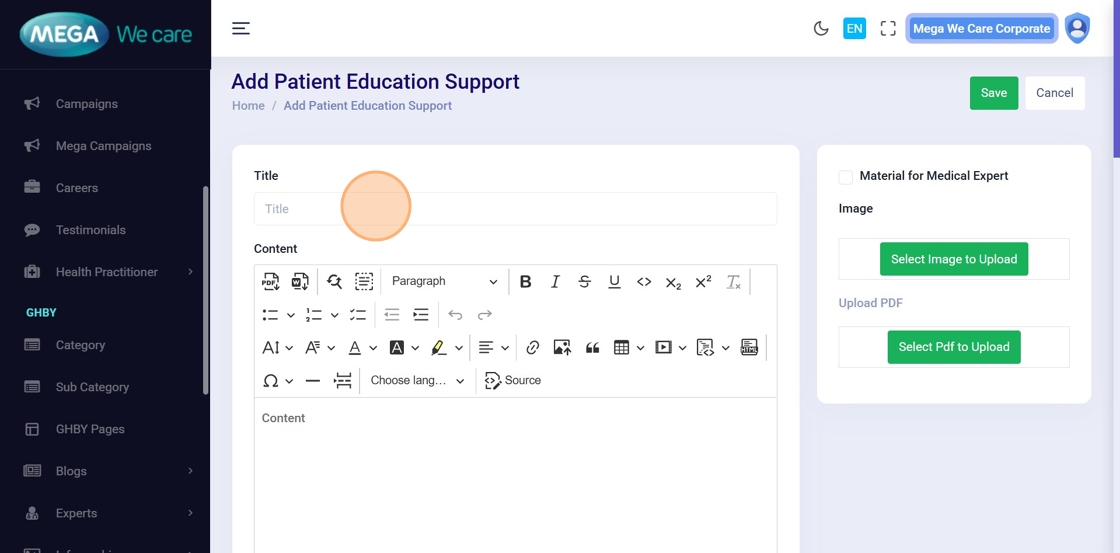Increase indent in the editor
Viewport: 1120px width, 553px height.
pyautogui.click(x=421, y=315)
